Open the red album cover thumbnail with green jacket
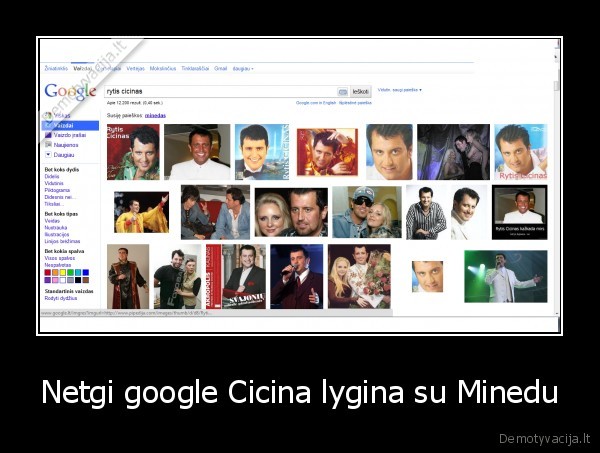Viewport: 600px width, 453px height. (x=133, y=152)
